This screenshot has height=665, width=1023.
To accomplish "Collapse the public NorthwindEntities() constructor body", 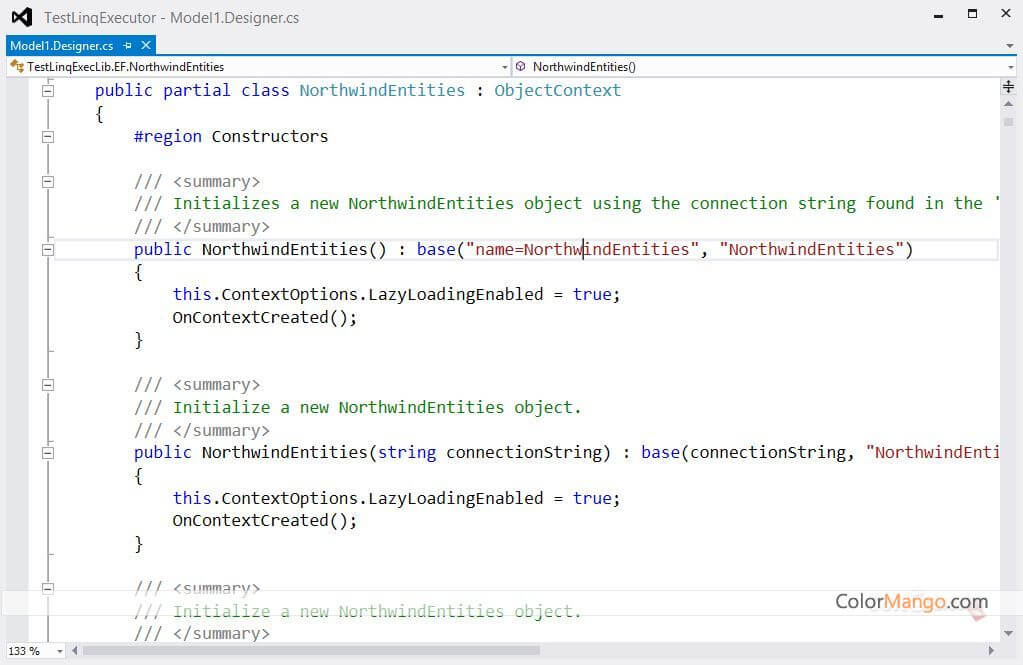I will click(47, 249).
